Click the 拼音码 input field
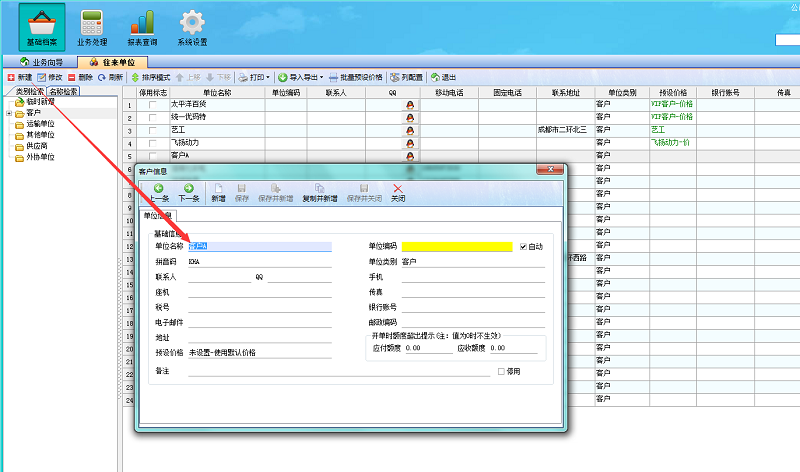The width and height of the screenshot is (800, 472). 258,261
